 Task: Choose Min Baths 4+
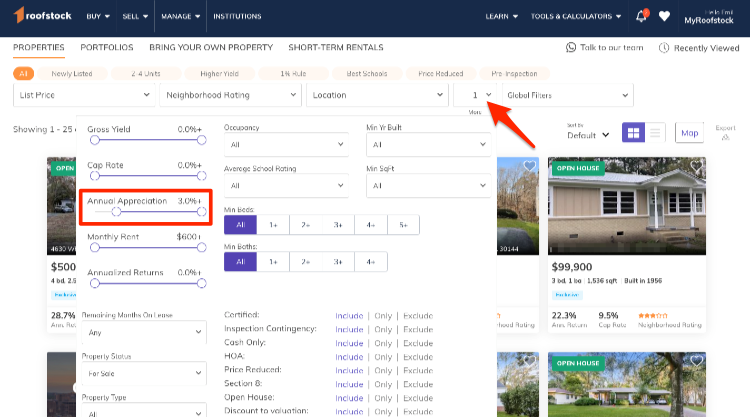coord(371,262)
